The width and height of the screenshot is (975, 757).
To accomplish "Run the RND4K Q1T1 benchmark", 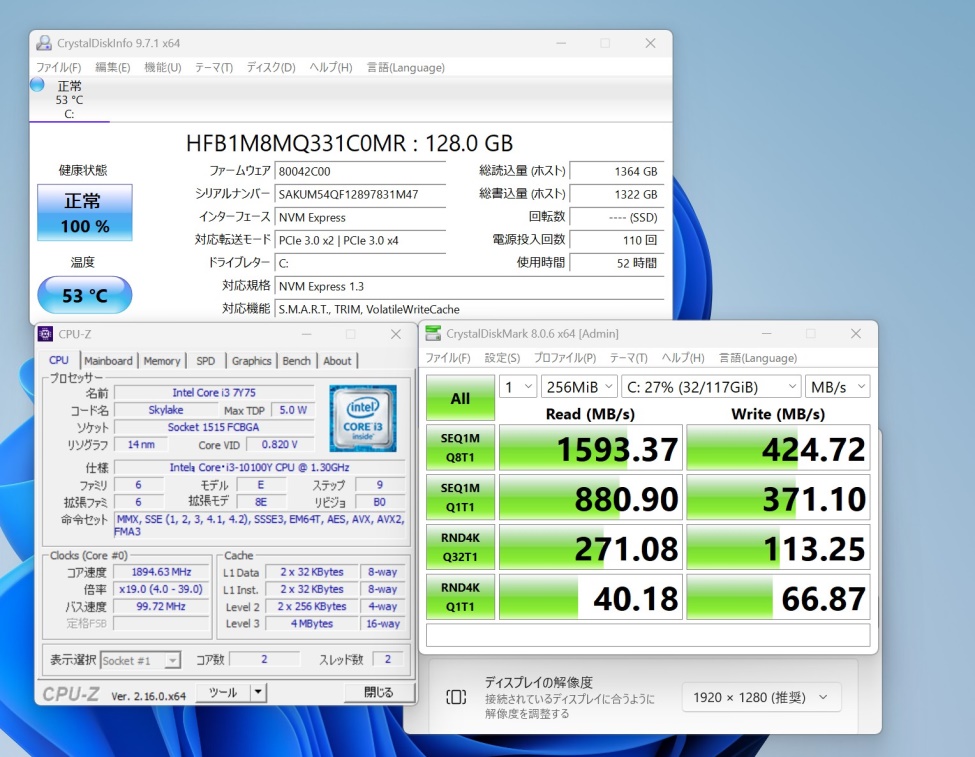I will coord(460,597).
